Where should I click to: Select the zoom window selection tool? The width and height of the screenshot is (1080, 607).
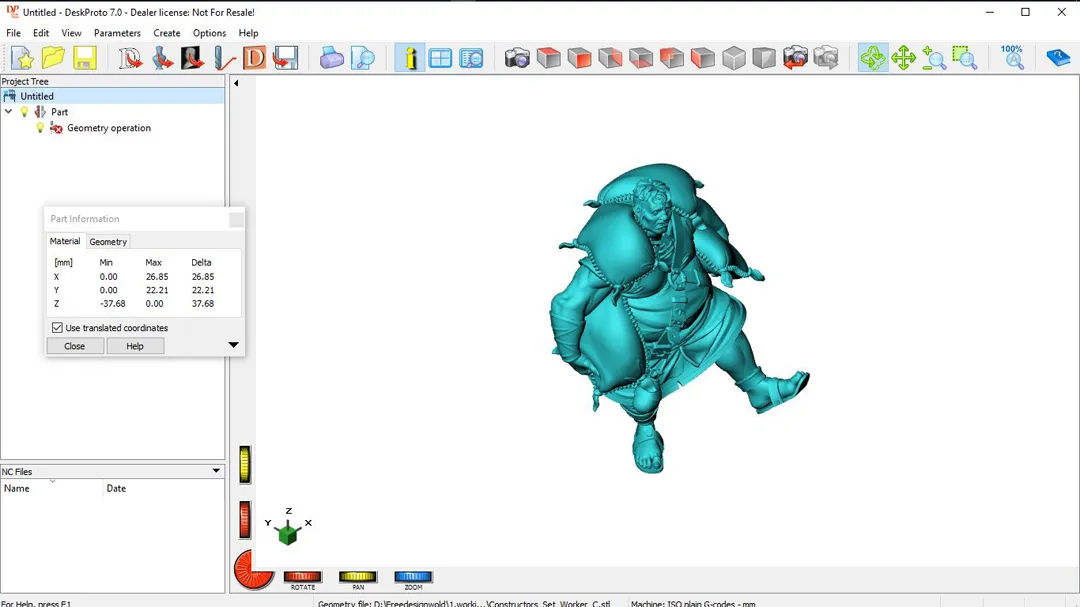pos(965,59)
